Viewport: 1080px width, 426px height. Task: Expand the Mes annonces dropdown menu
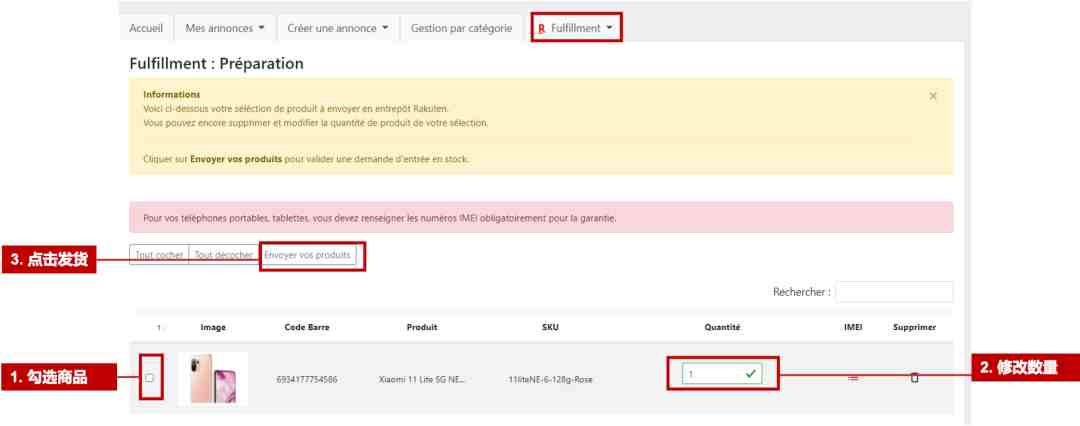point(225,28)
